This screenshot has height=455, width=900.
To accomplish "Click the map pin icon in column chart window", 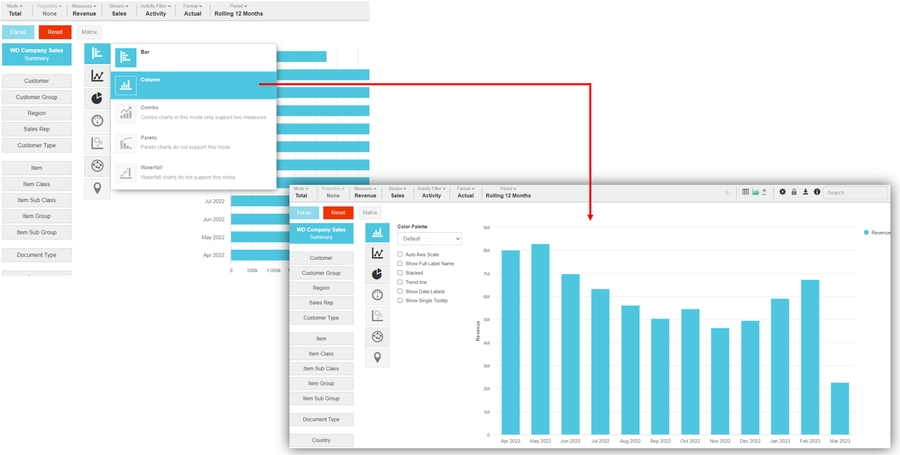I will point(377,357).
